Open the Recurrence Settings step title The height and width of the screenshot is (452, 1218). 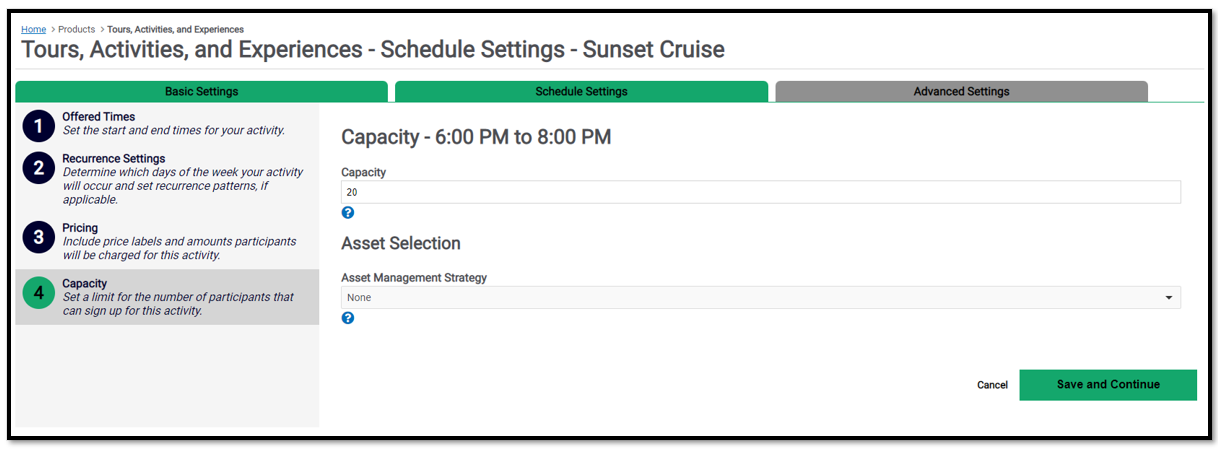tap(114, 159)
